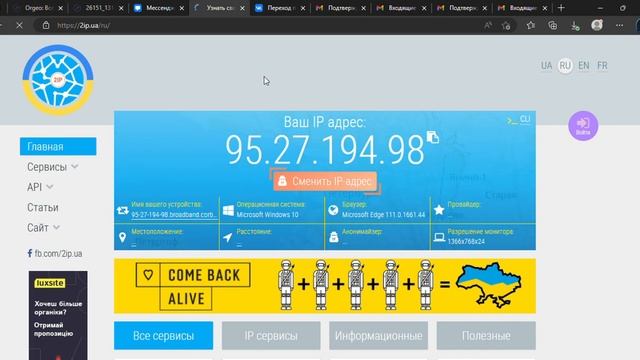Click the address bar URL field
The image size is (640, 360).
pos(261,25)
